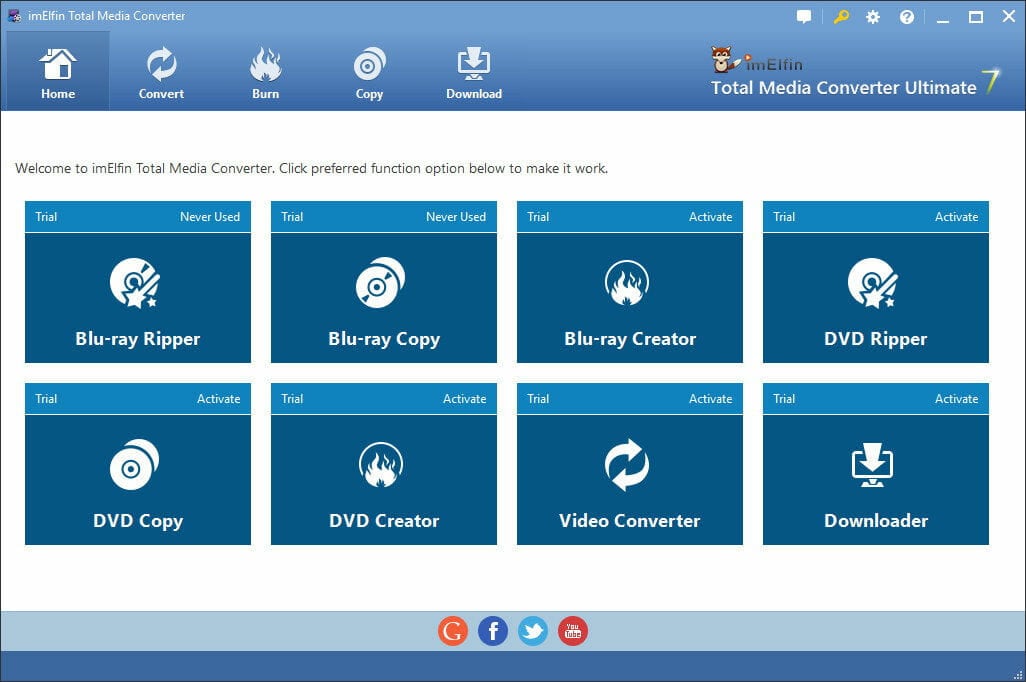
Task: Maximize the imElfin window
Action: coord(976,17)
